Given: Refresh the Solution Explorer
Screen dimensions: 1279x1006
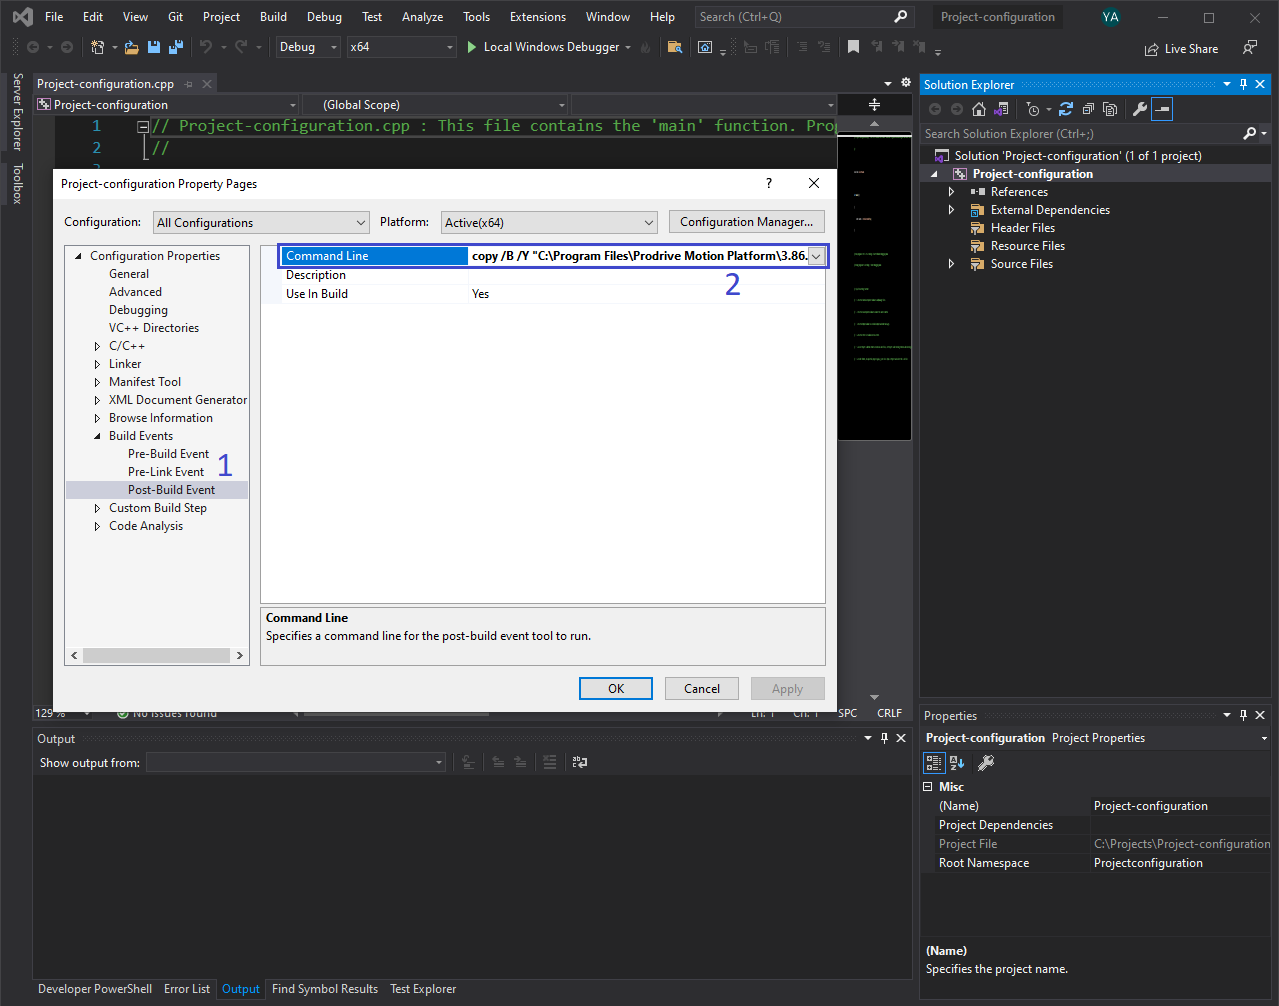Looking at the screenshot, I should 1064,109.
